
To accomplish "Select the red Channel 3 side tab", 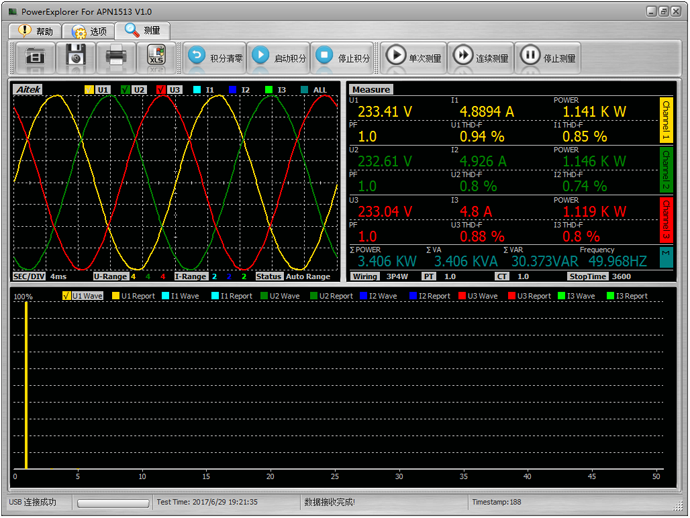I will click(x=666, y=220).
